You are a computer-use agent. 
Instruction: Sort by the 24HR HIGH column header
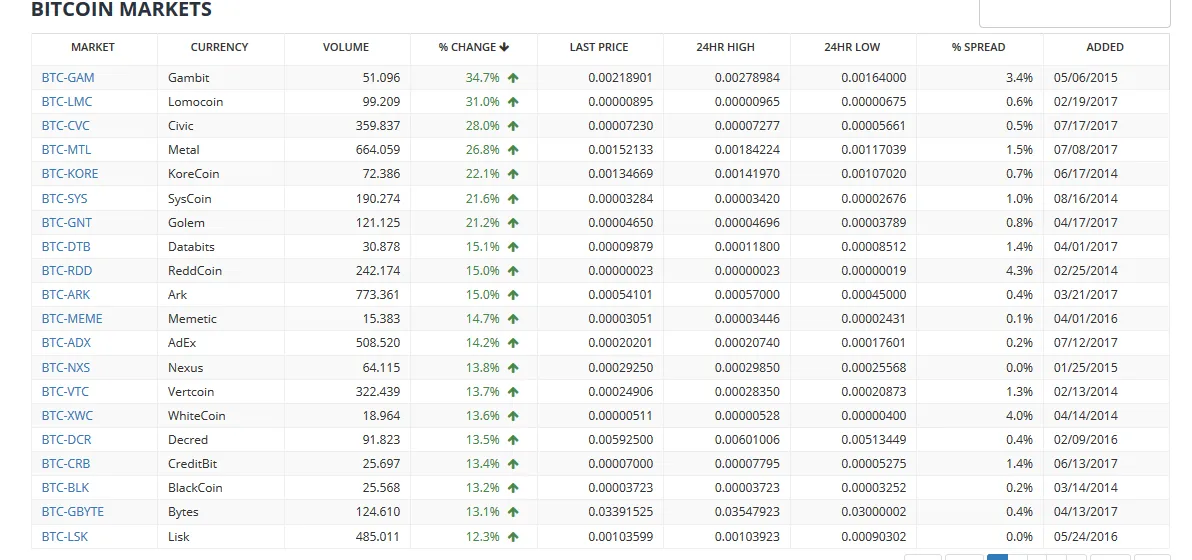(x=725, y=47)
